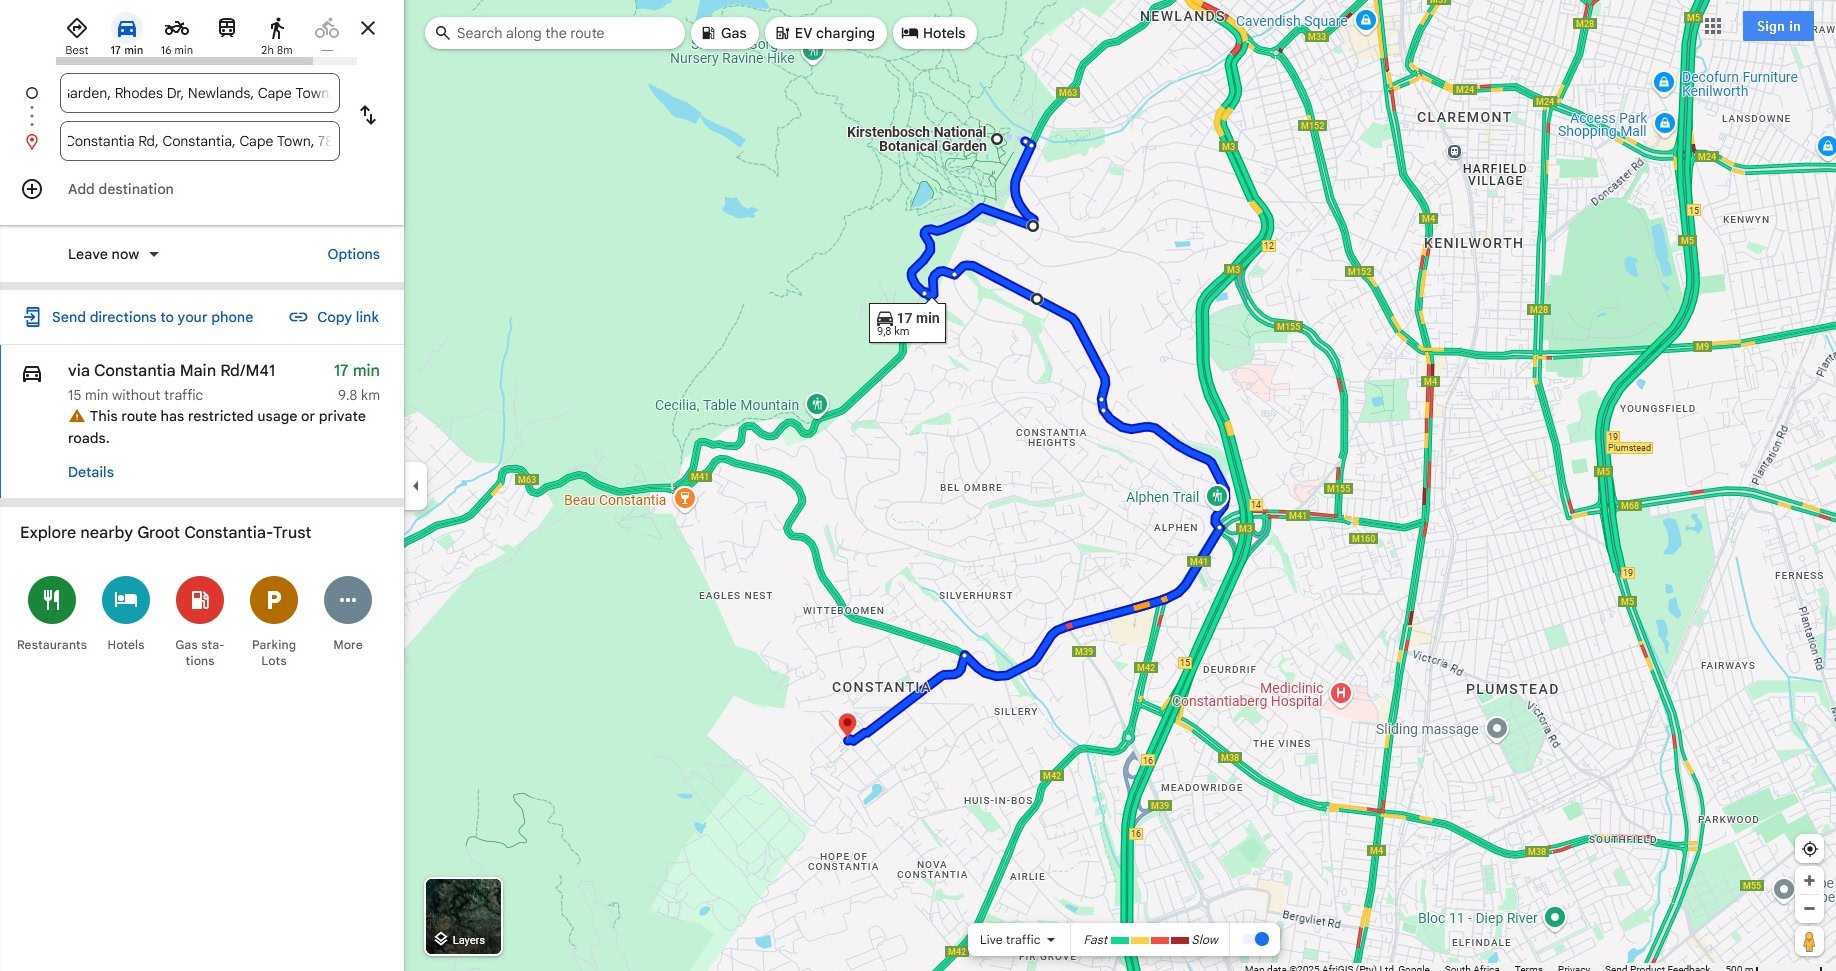Choose the motorcycle travel mode
The height and width of the screenshot is (971, 1836).
[177, 35]
